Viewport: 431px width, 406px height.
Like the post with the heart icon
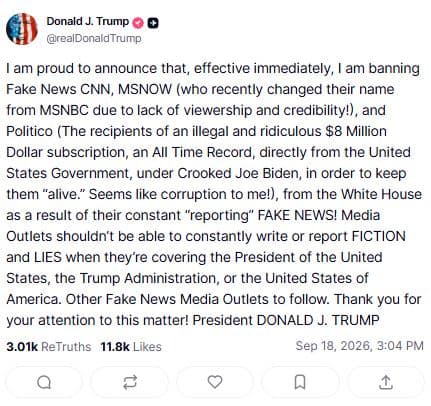click(215, 382)
